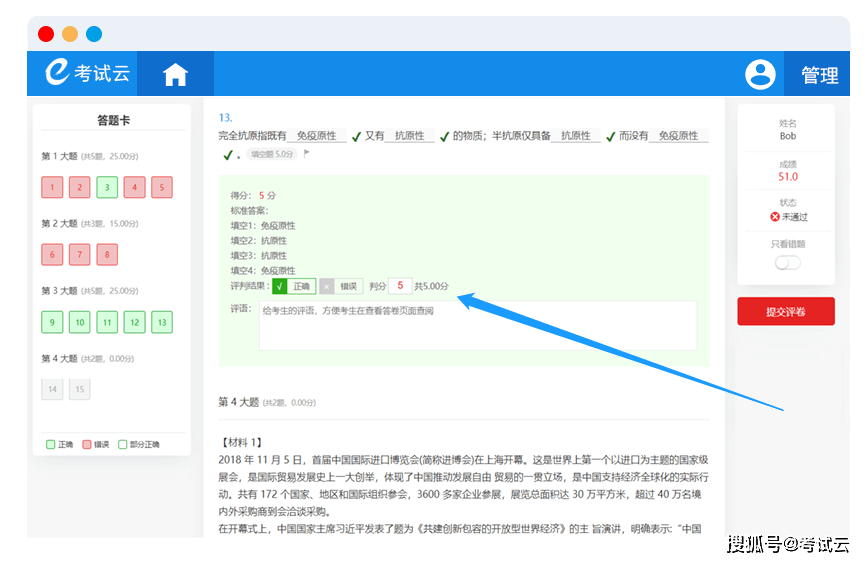The width and height of the screenshot is (868, 563).
Task: Jump to question 7 in answer card
Action: tap(80, 255)
